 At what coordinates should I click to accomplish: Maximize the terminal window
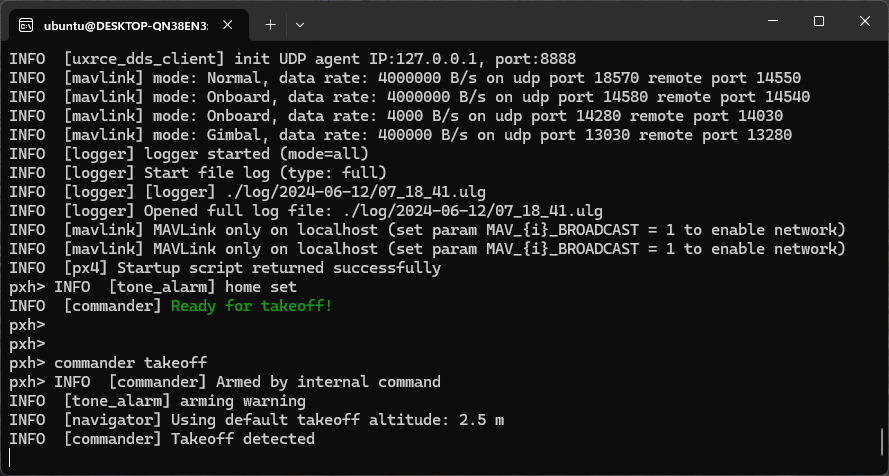point(819,21)
